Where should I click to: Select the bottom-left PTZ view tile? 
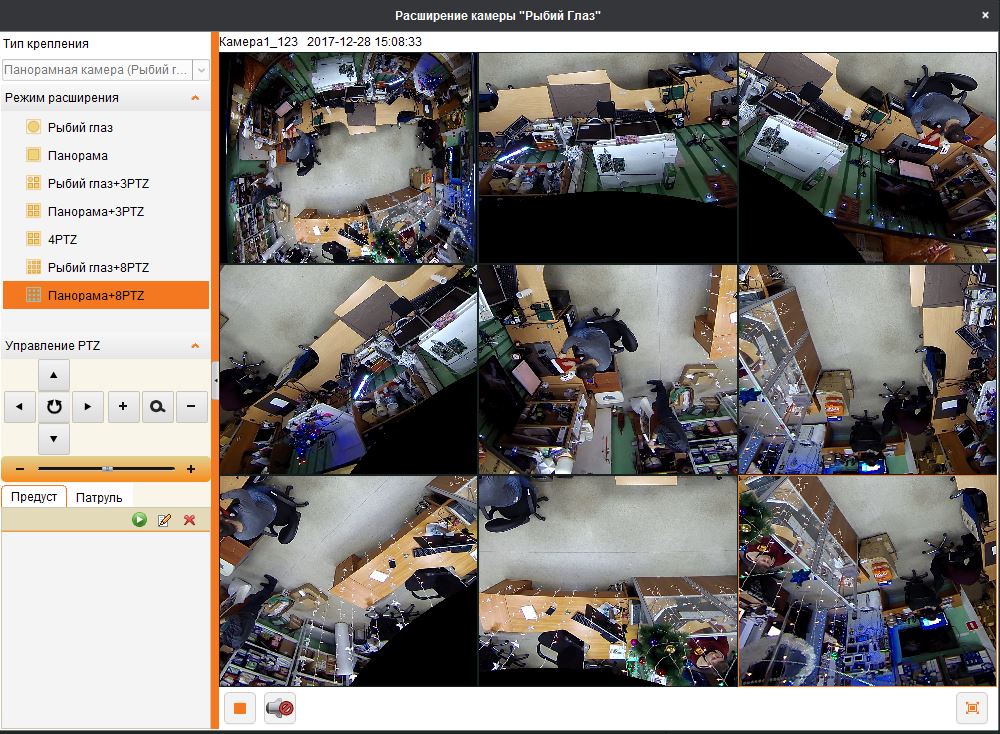(348, 581)
